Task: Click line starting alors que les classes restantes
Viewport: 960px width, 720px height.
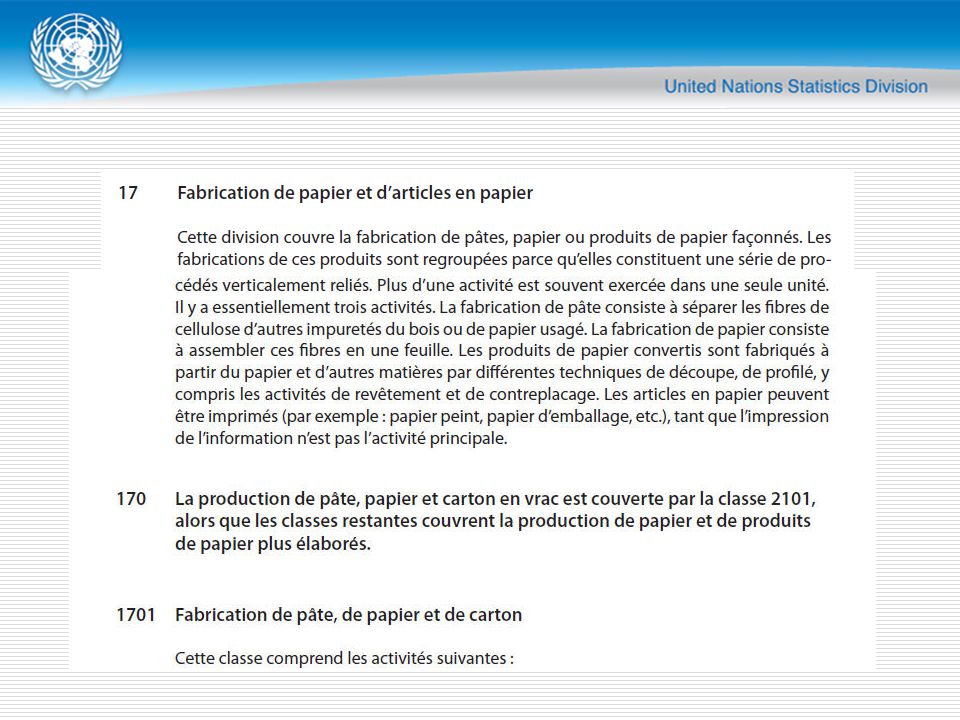Action: click(493, 521)
